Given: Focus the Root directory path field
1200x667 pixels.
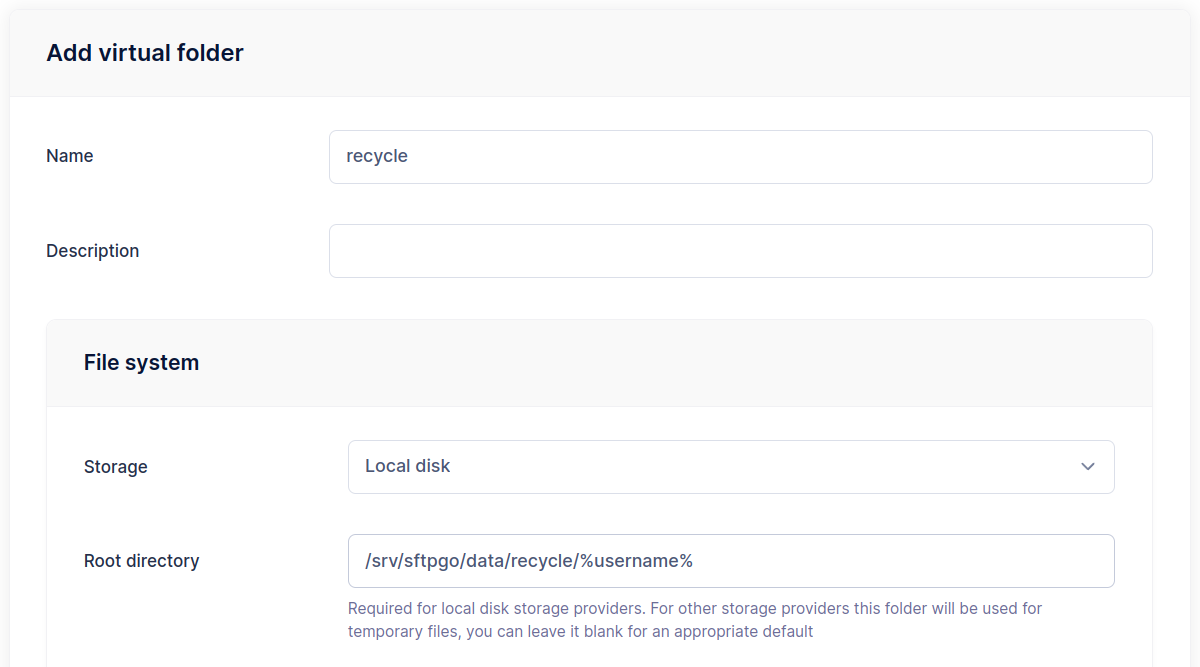Looking at the screenshot, I should click(x=730, y=561).
